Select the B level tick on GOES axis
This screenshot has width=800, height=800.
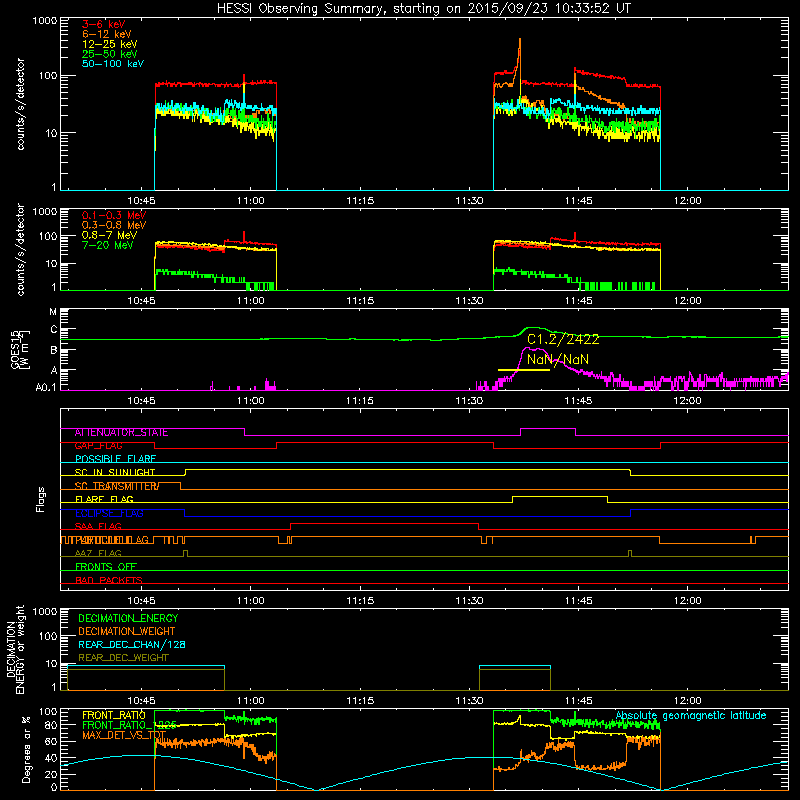53,351
